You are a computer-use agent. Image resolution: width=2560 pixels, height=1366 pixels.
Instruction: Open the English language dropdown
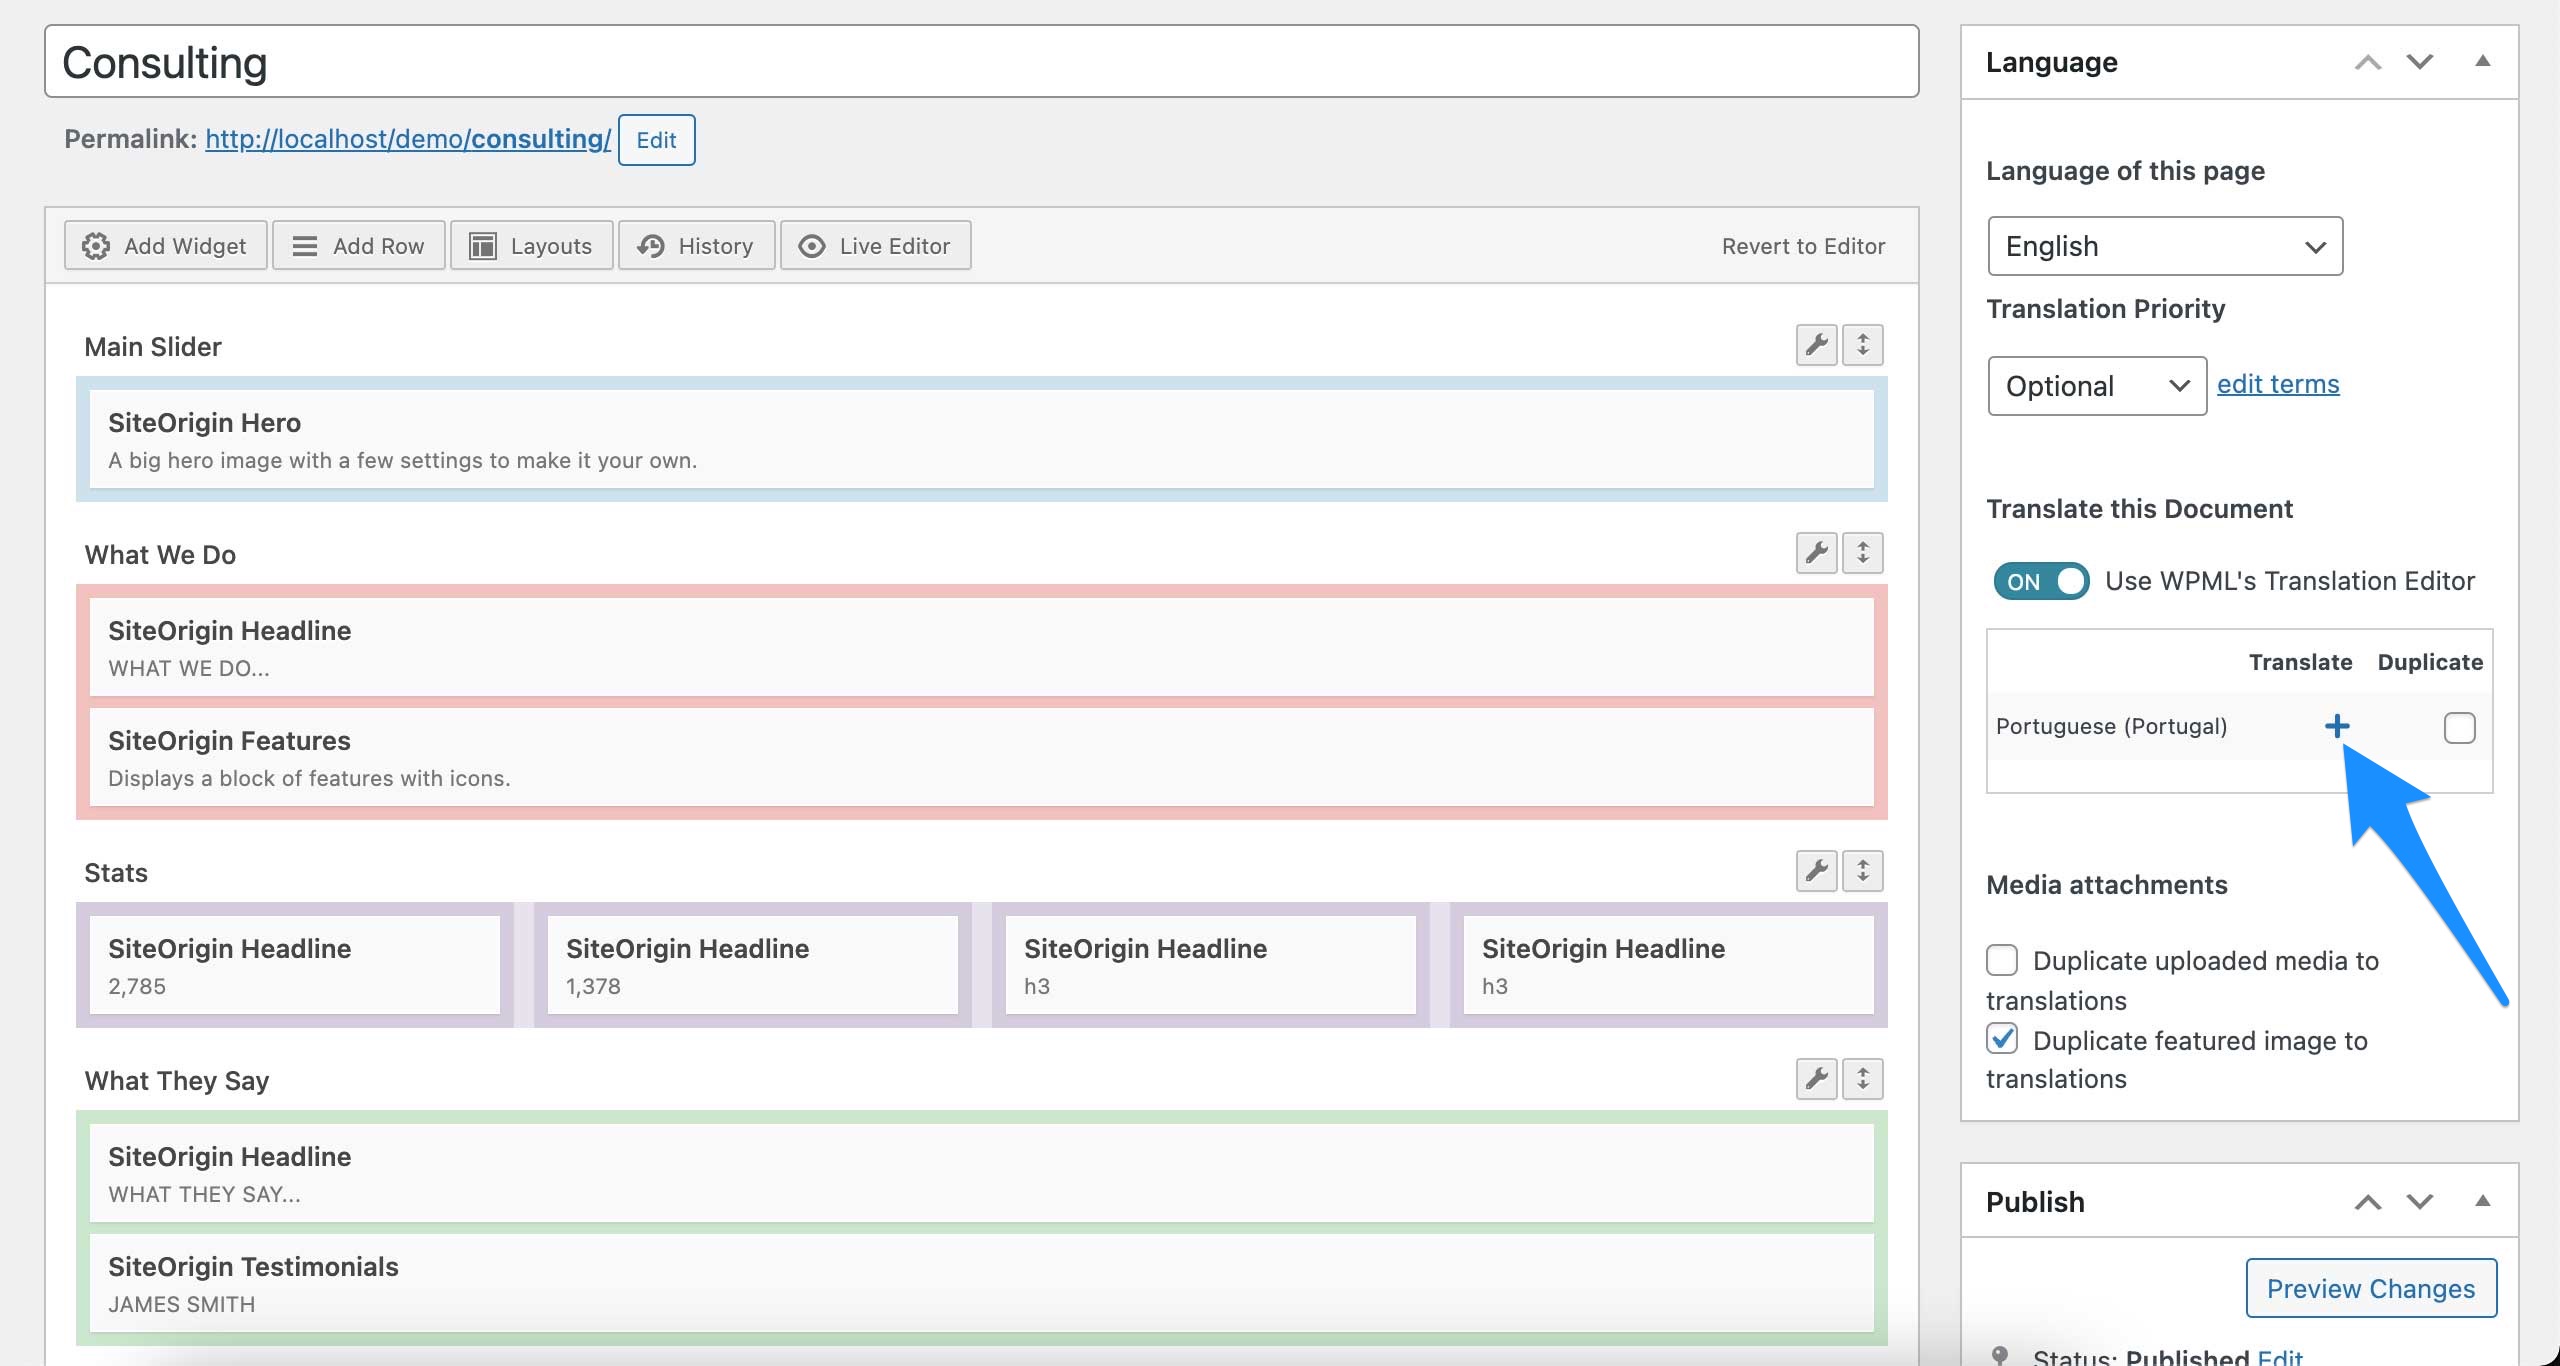click(2165, 246)
